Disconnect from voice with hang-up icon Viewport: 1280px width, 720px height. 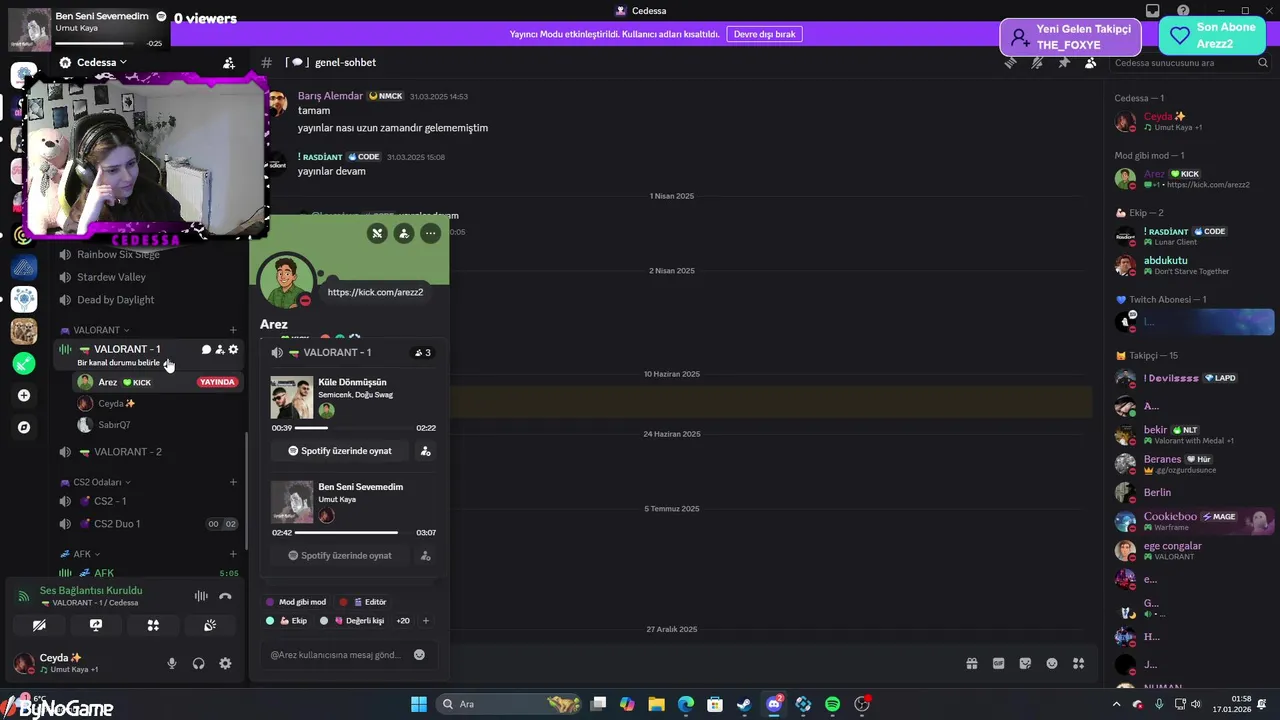pos(225,596)
